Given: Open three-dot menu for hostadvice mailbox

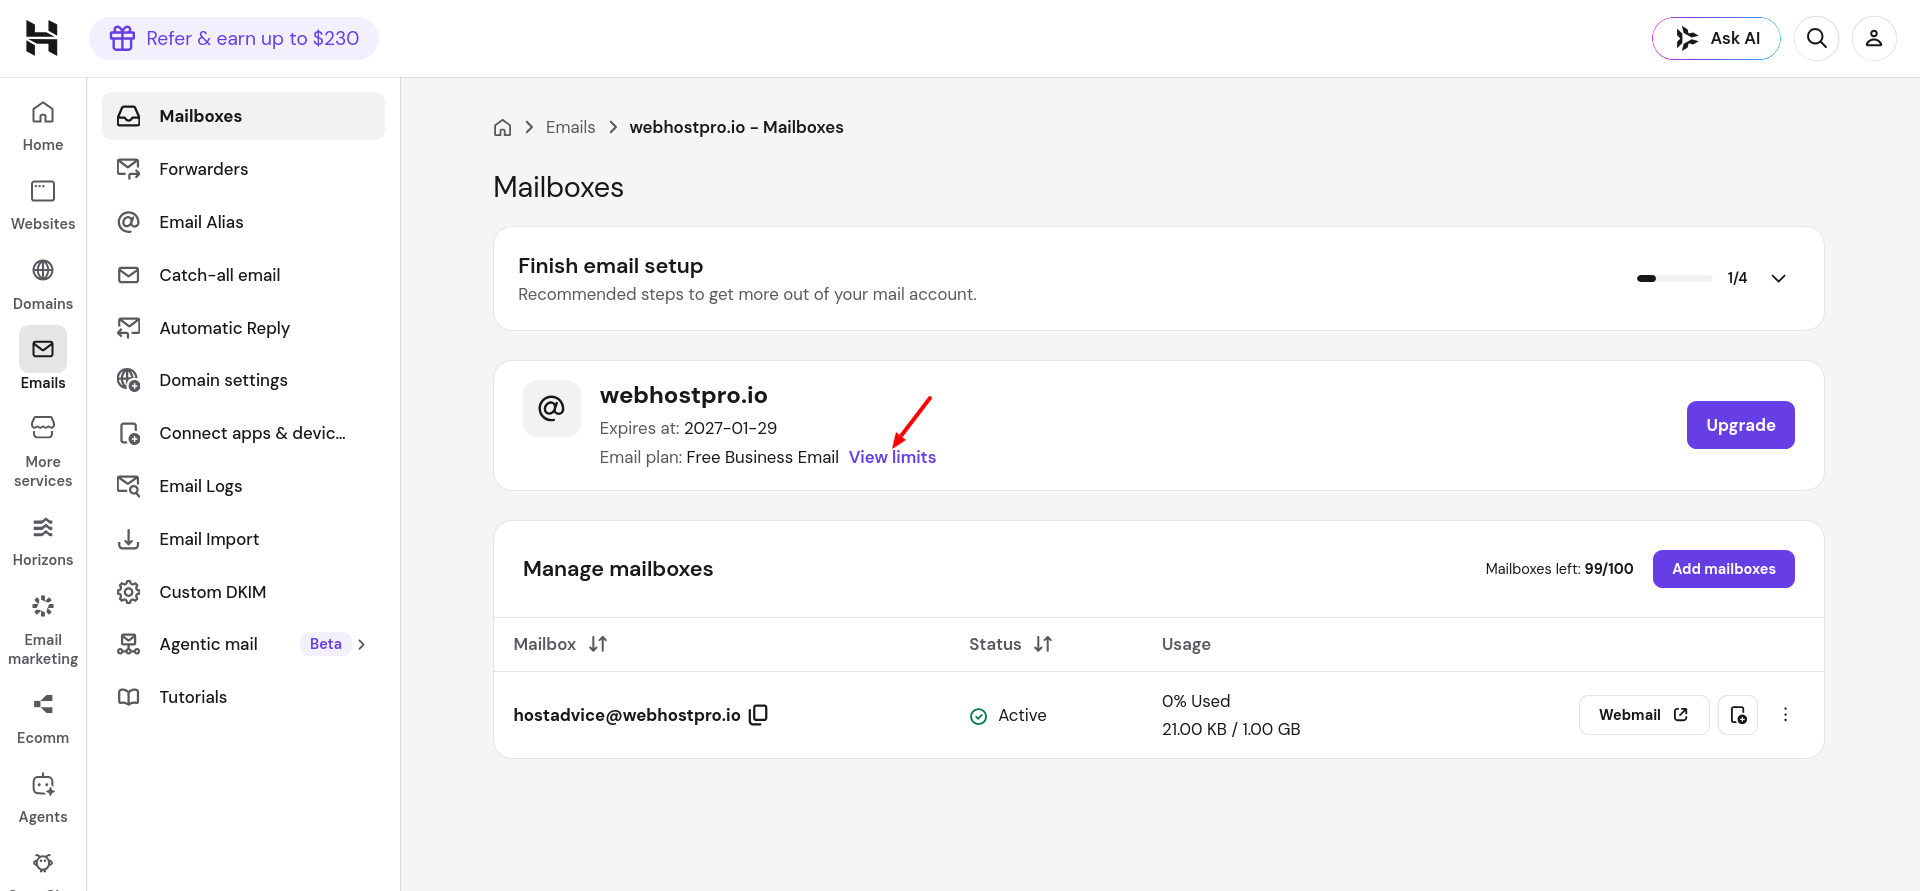Looking at the screenshot, I should tap(1785, 715).
